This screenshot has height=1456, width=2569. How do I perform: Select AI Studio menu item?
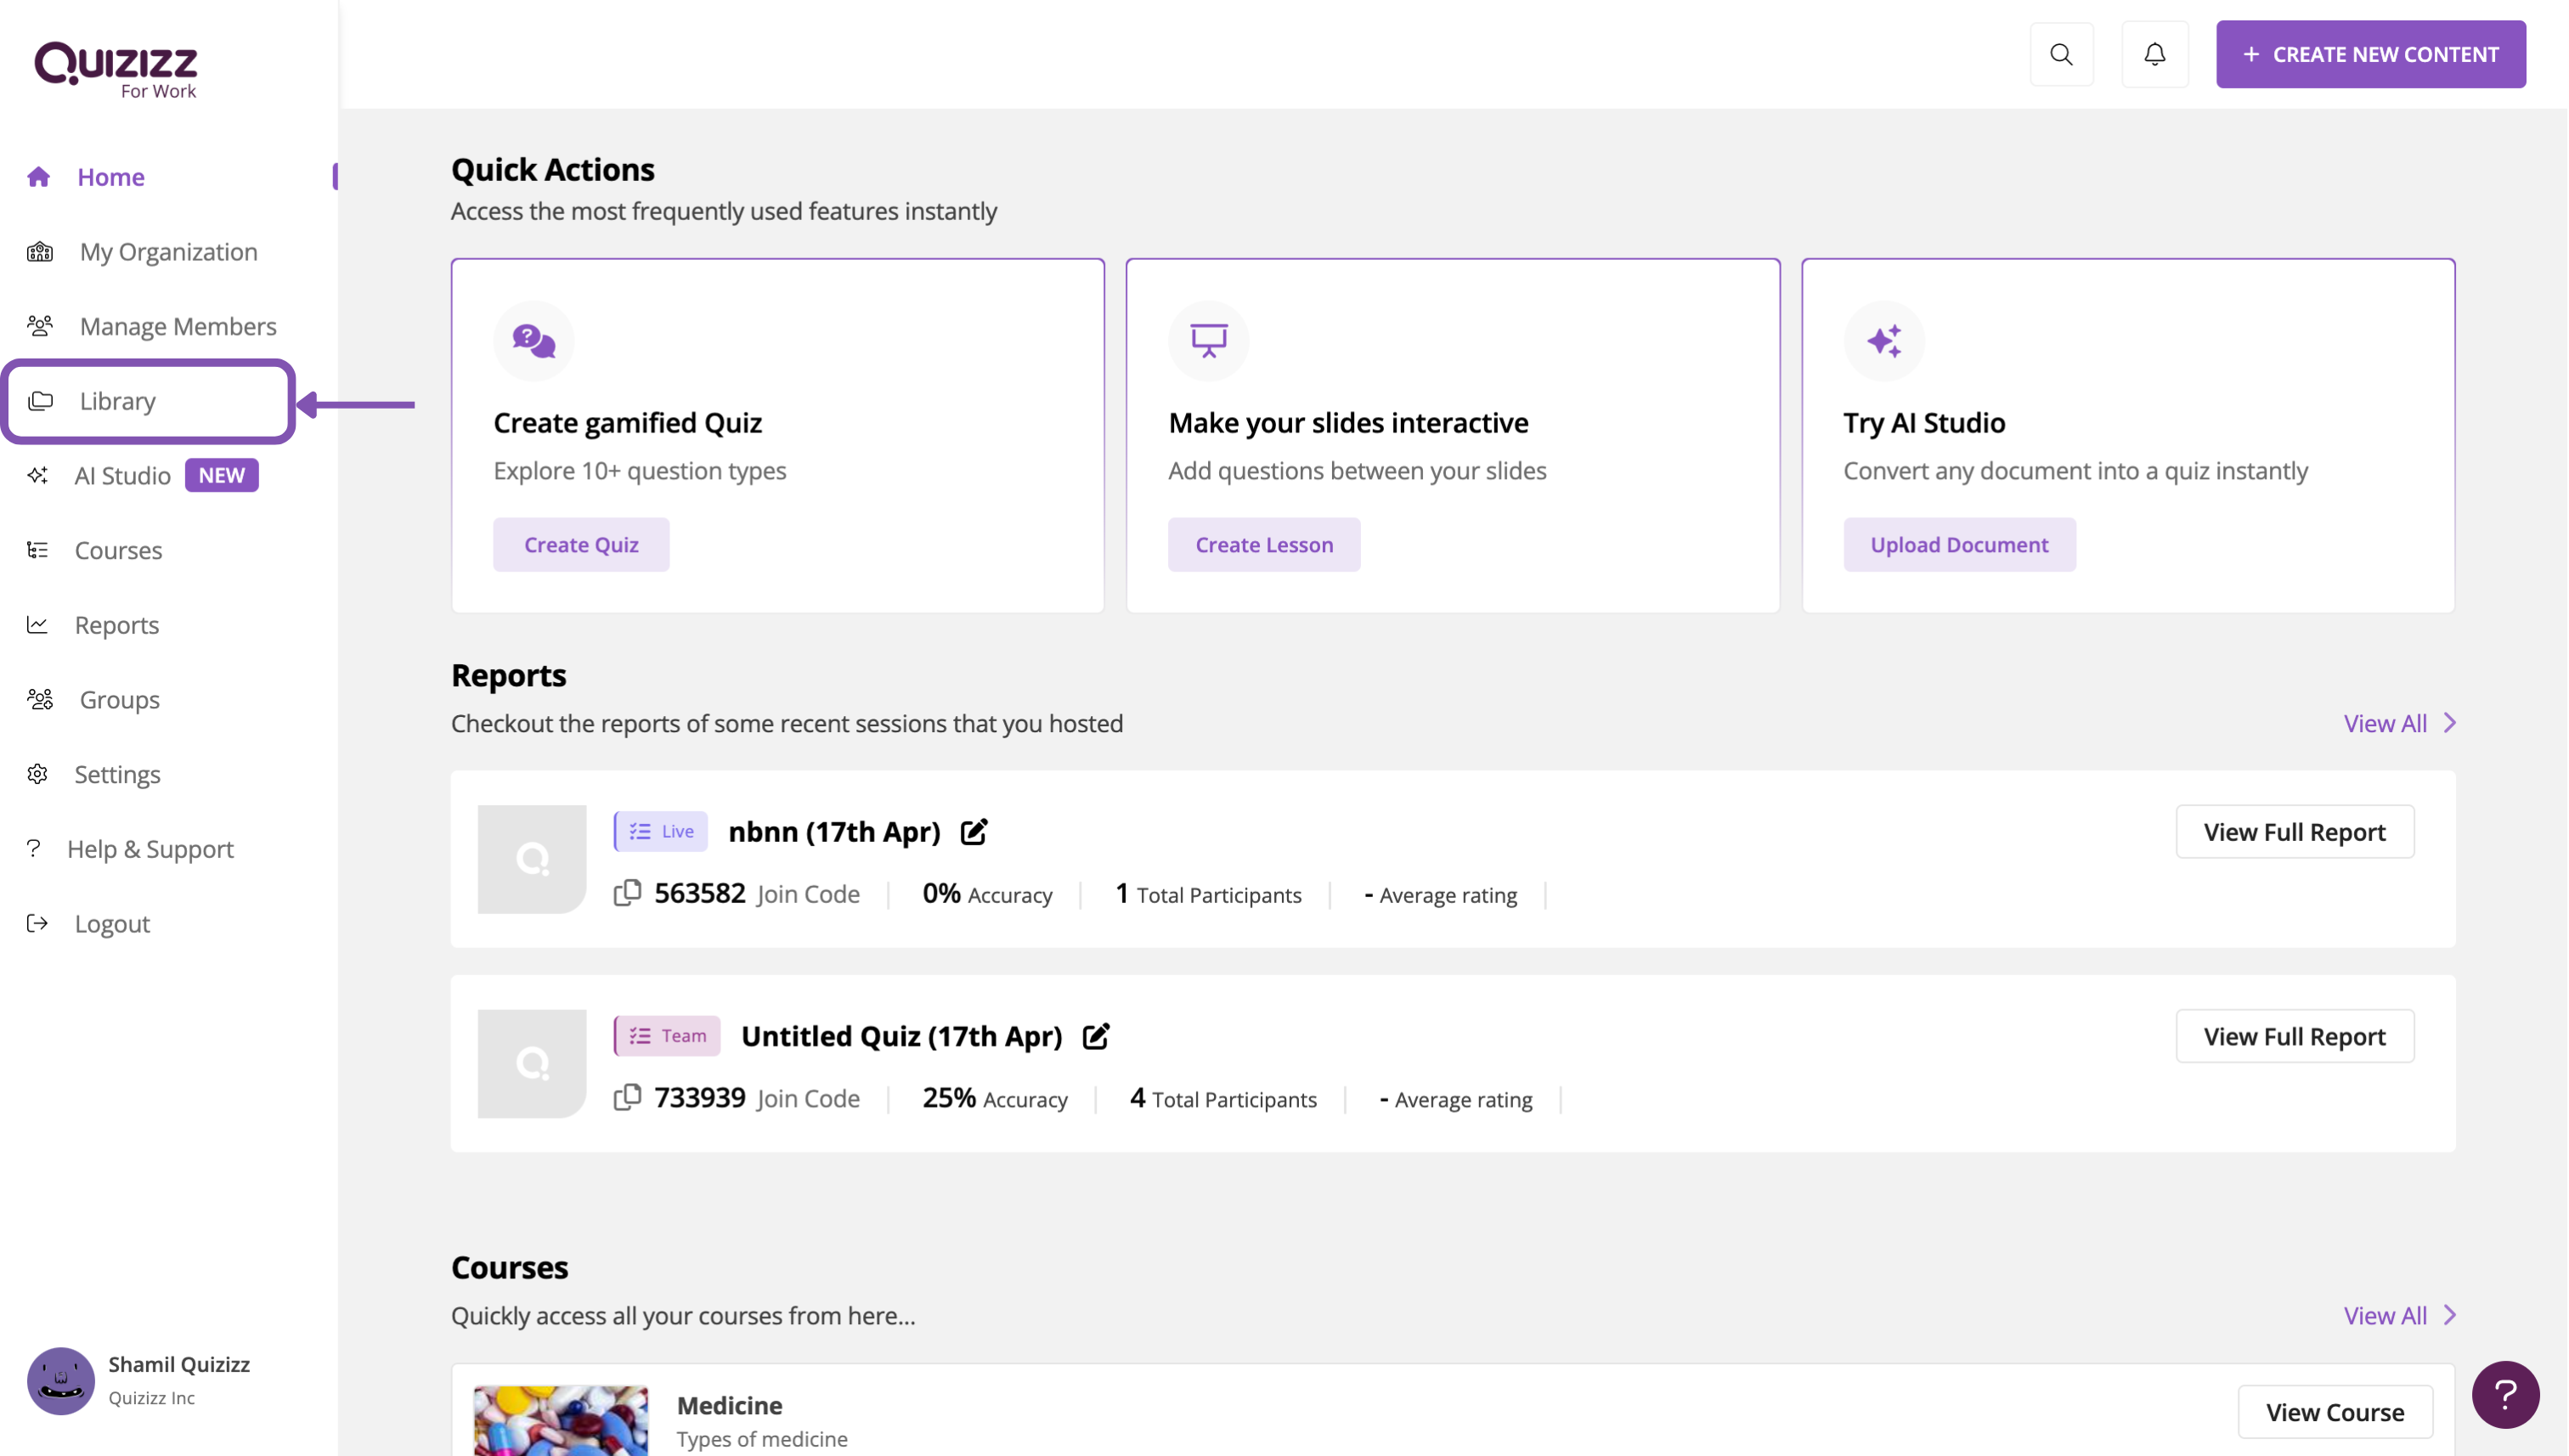point(123,476)
